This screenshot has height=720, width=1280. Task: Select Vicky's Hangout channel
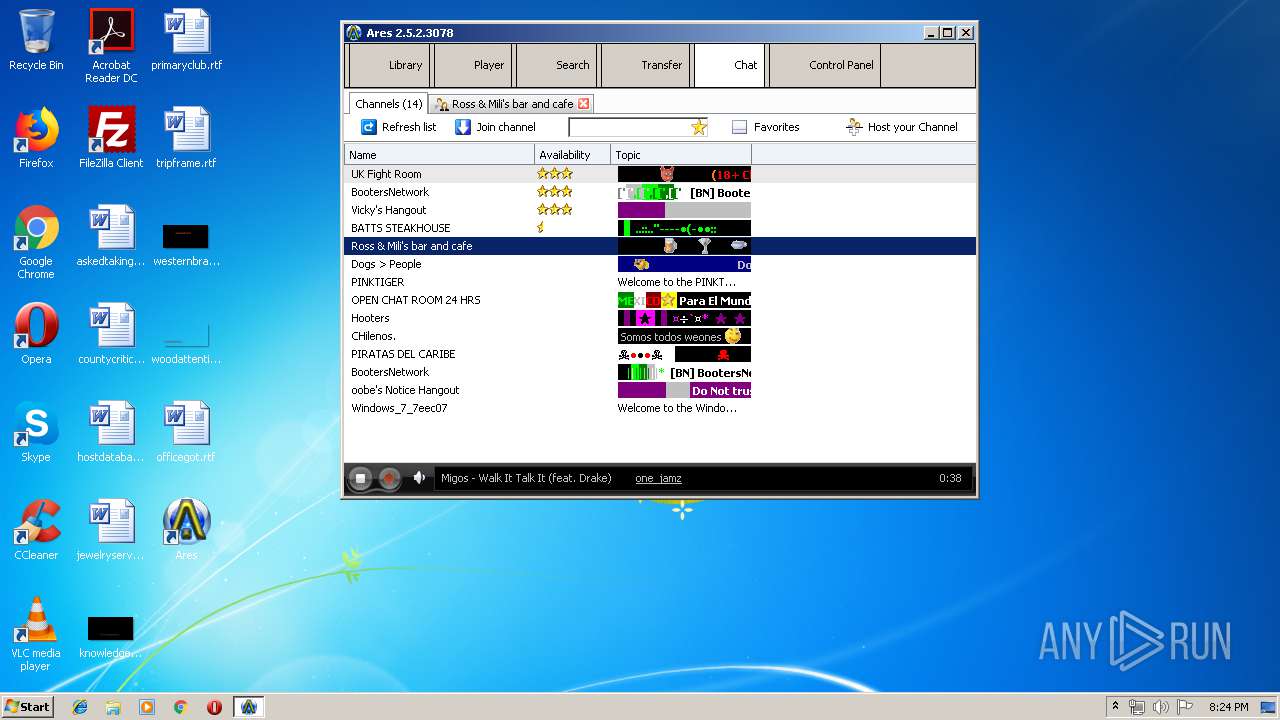click(x=660, y=210)
